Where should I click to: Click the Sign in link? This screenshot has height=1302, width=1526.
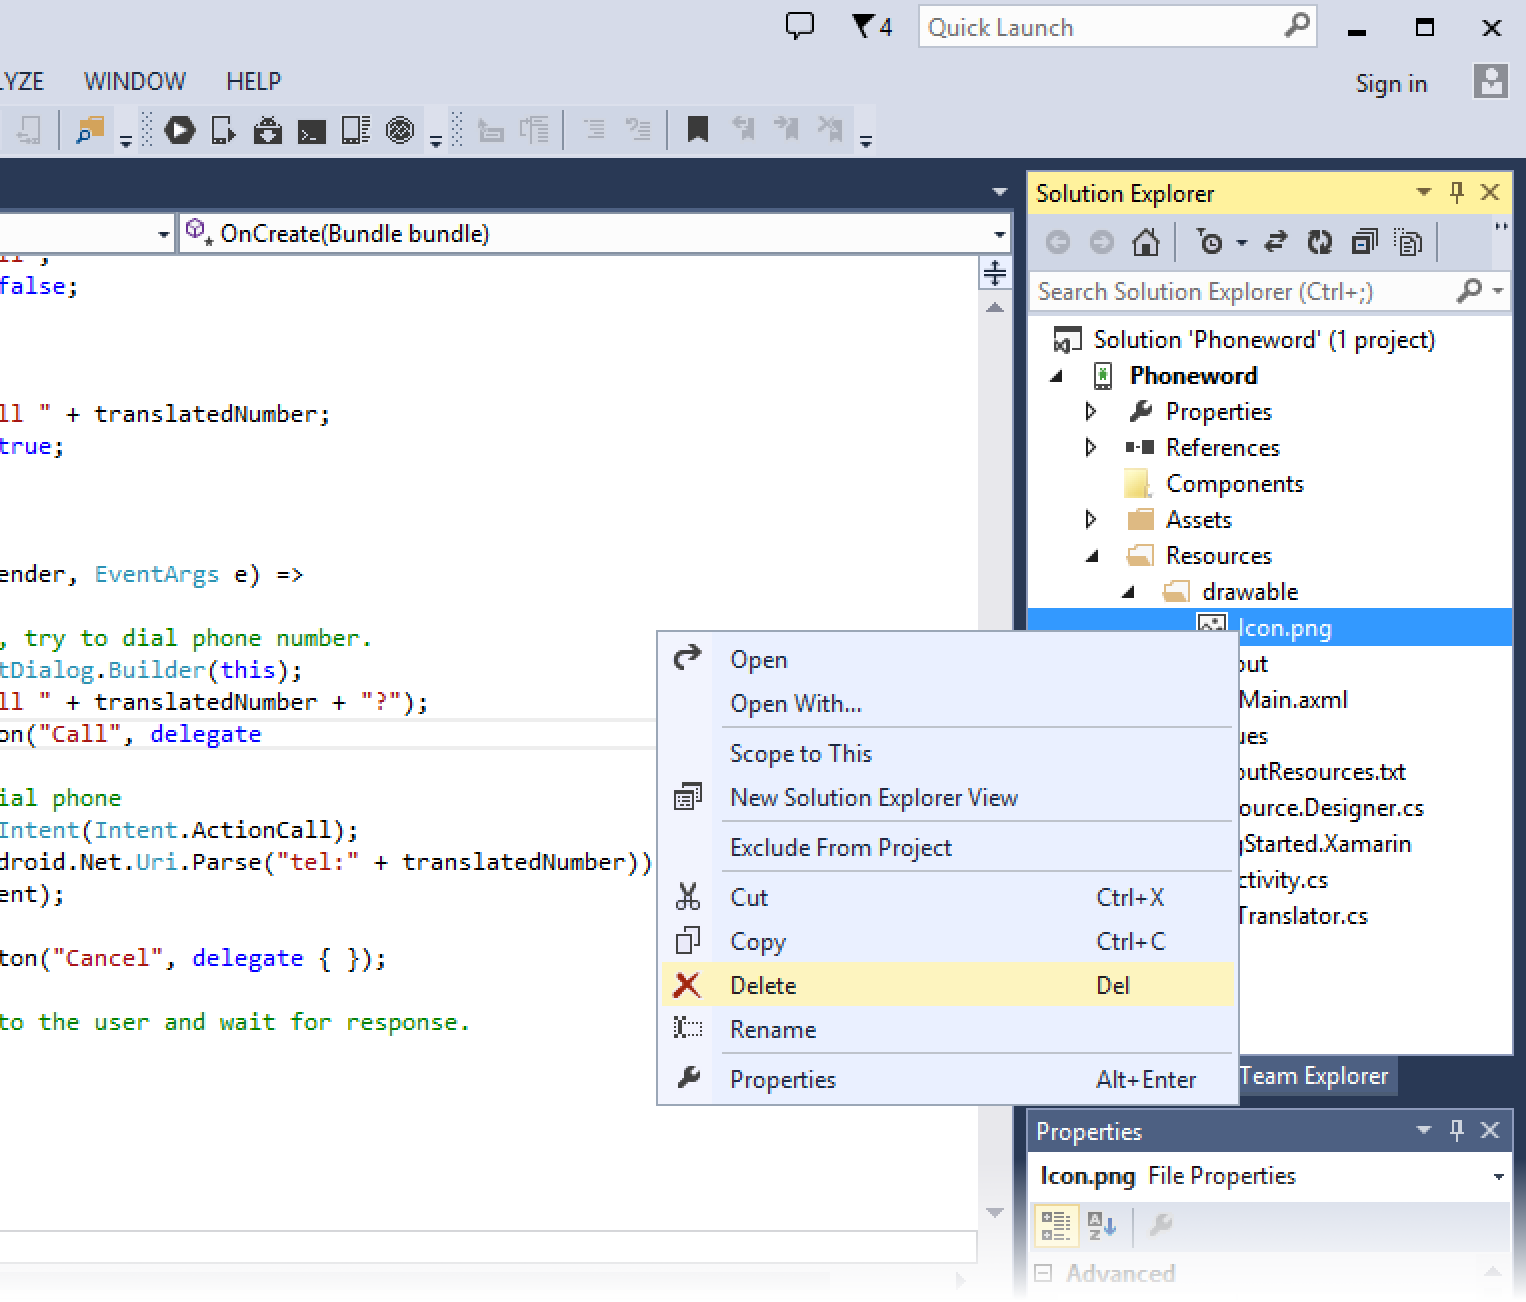tap(1390, 84)
